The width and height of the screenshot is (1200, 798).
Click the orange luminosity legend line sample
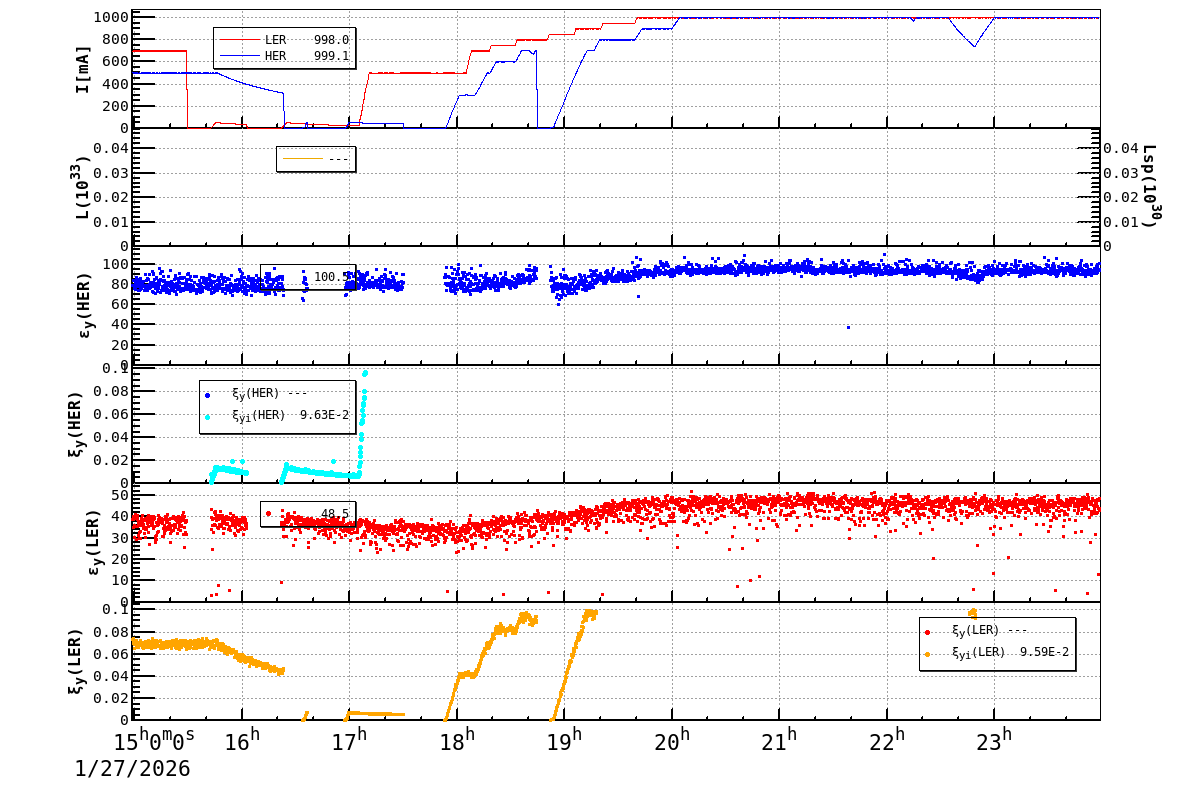tap(303, 158)
